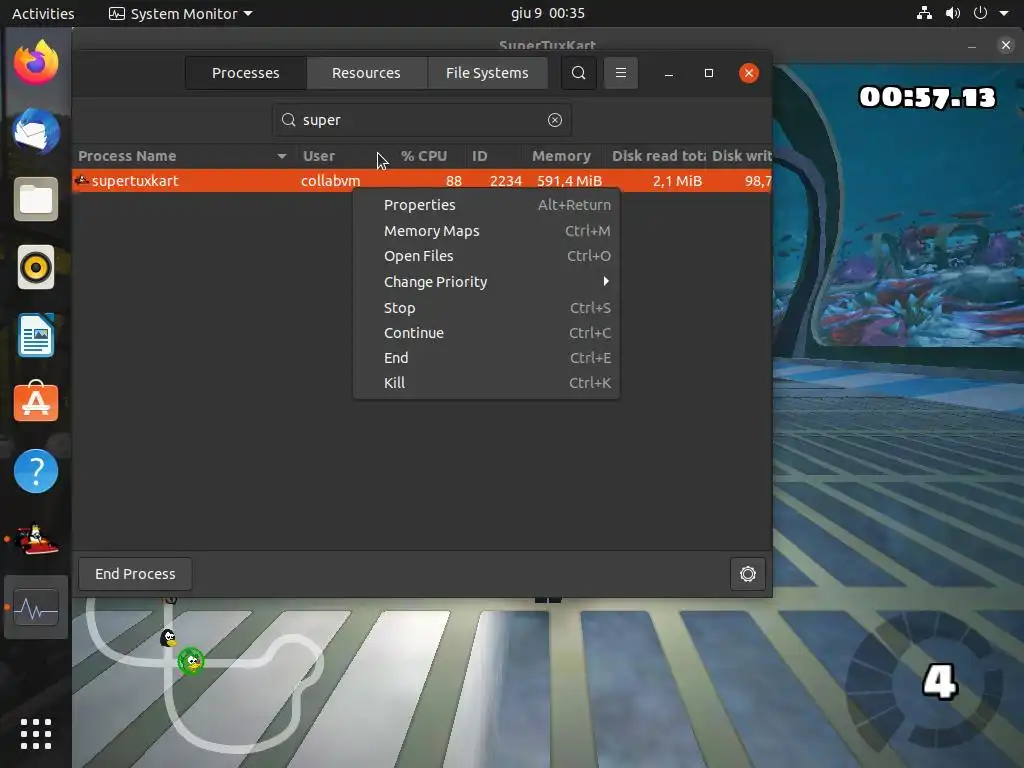Toggle sort arrow on Process Name column
The height and width of the screenshot is (768, 1024).
coord(281,156)
